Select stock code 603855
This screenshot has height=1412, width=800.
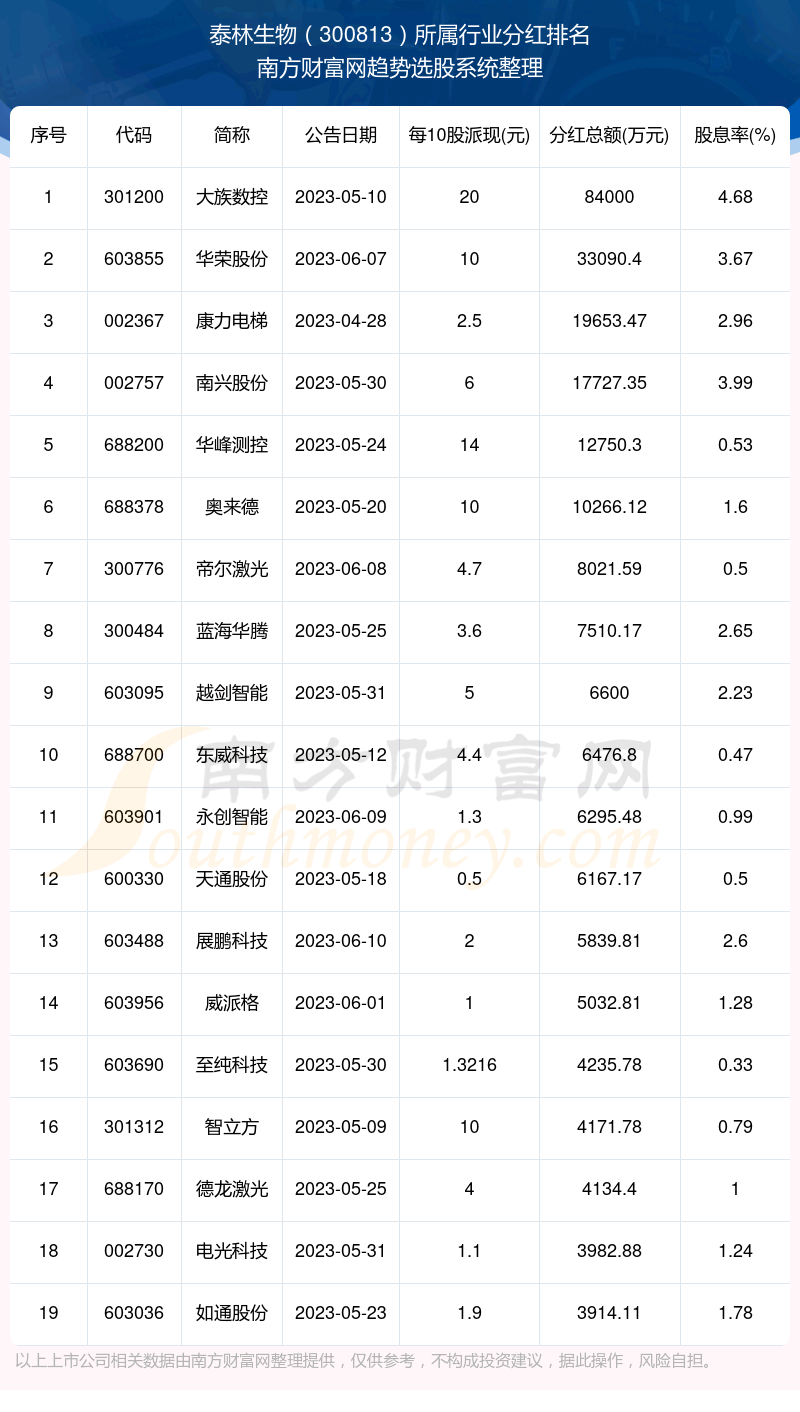pos(134,259)
